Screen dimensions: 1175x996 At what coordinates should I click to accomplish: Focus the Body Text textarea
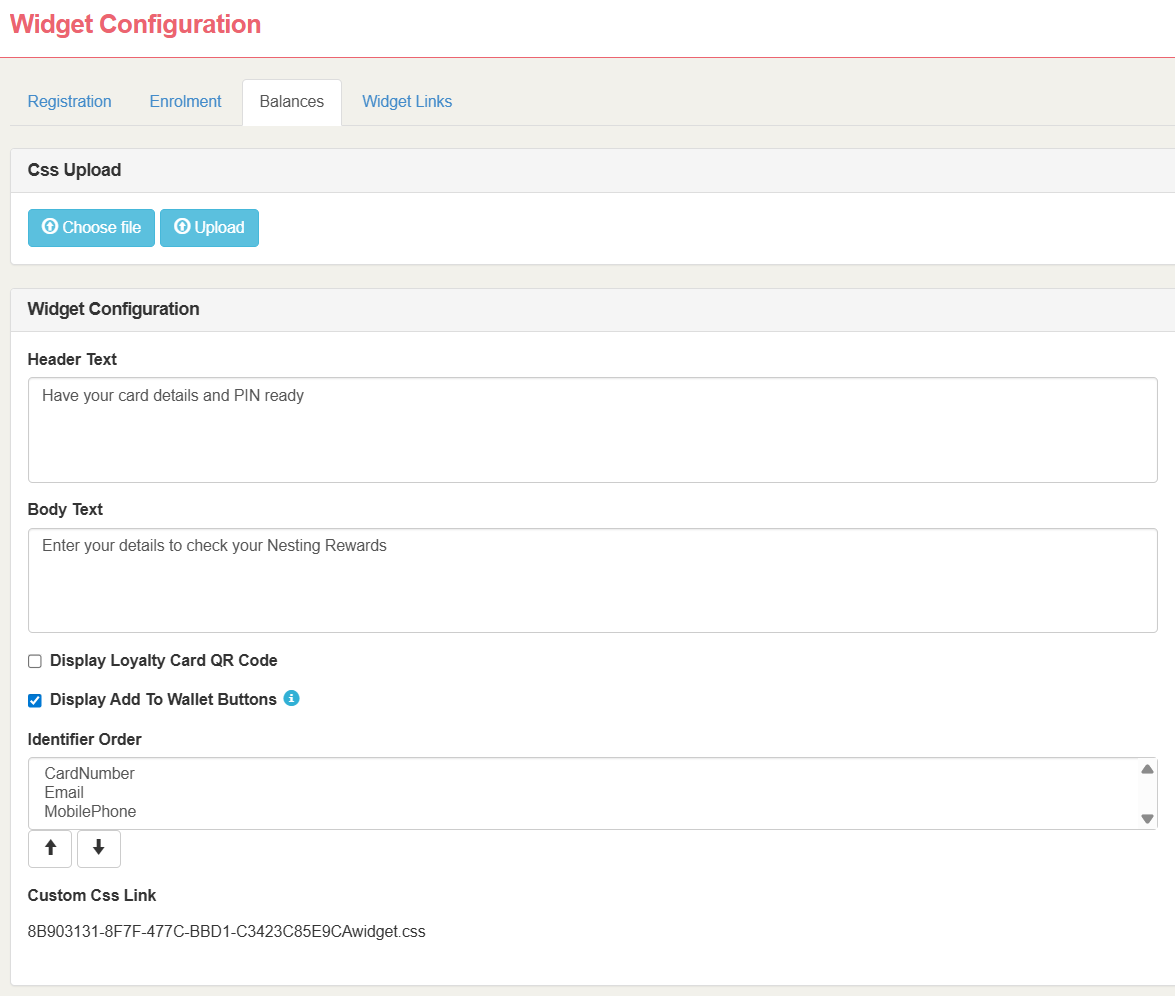(592, 580)
